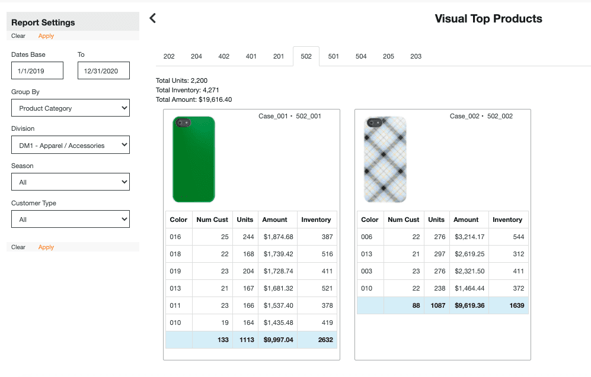Expand the Division dropdown

coord(70,145)
